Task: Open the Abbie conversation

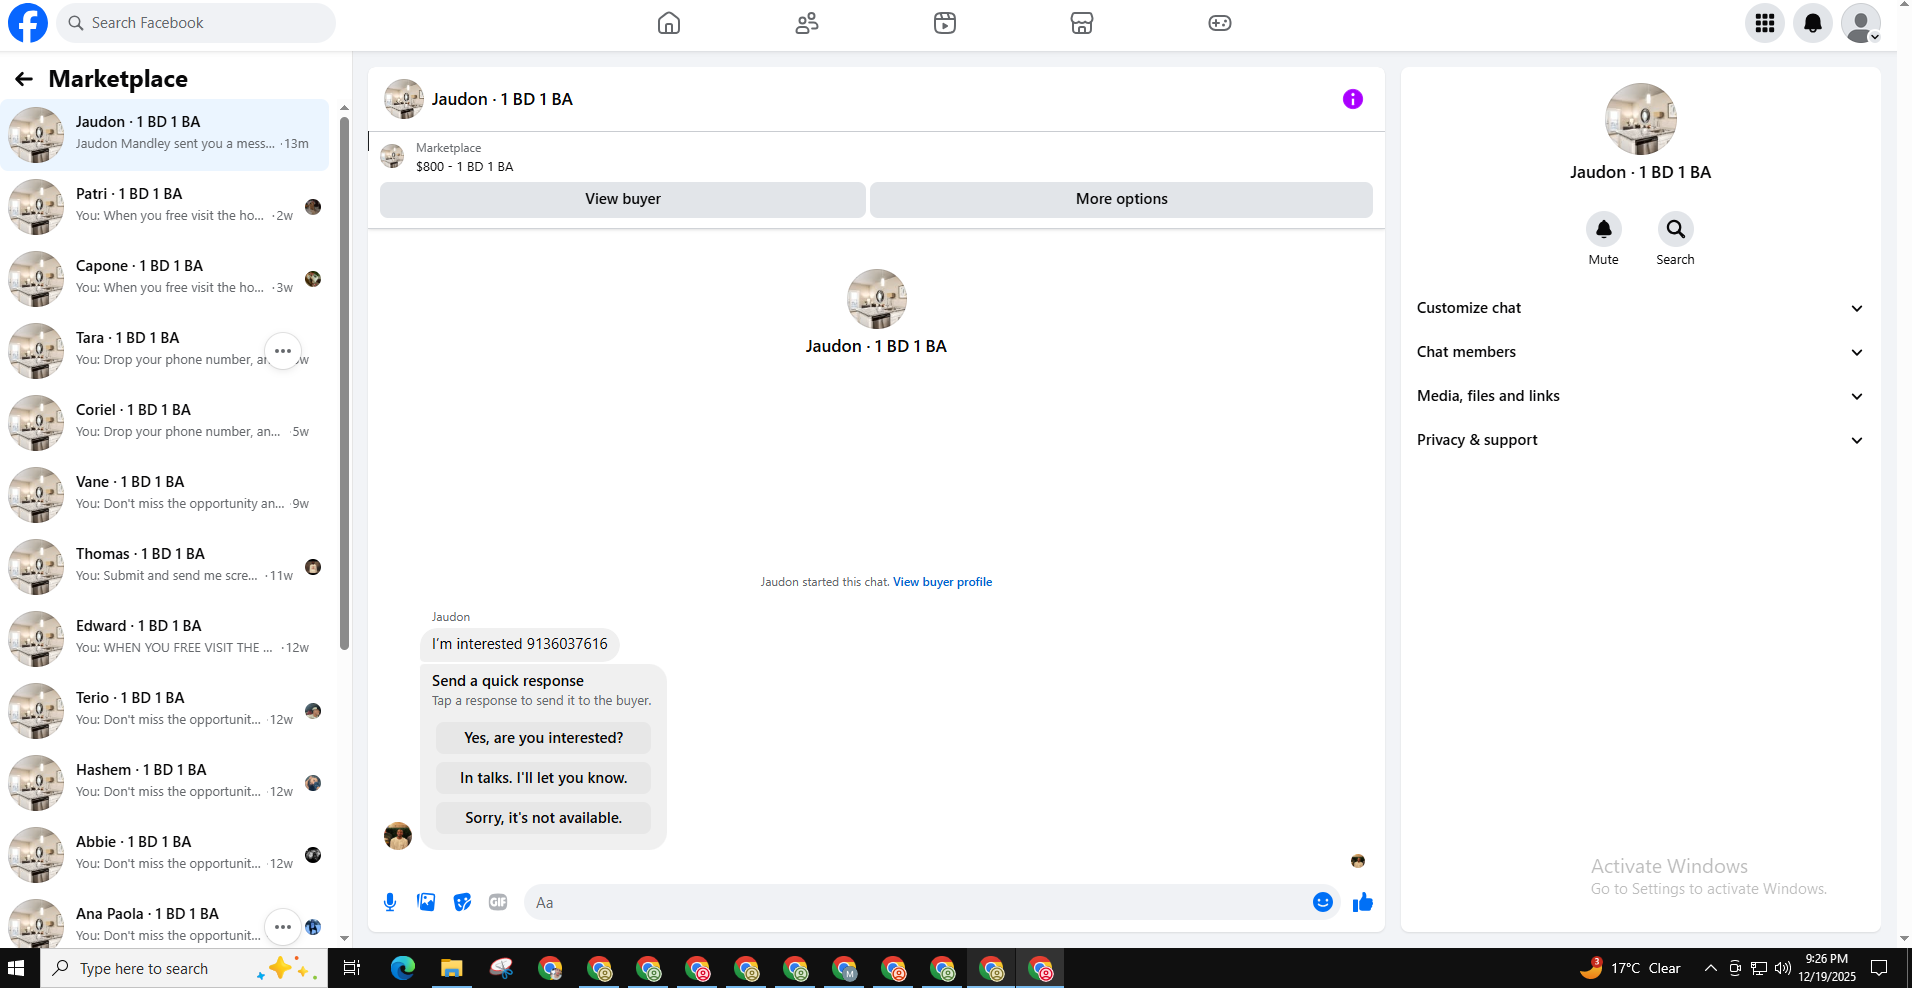Action: tap(166, 855)
